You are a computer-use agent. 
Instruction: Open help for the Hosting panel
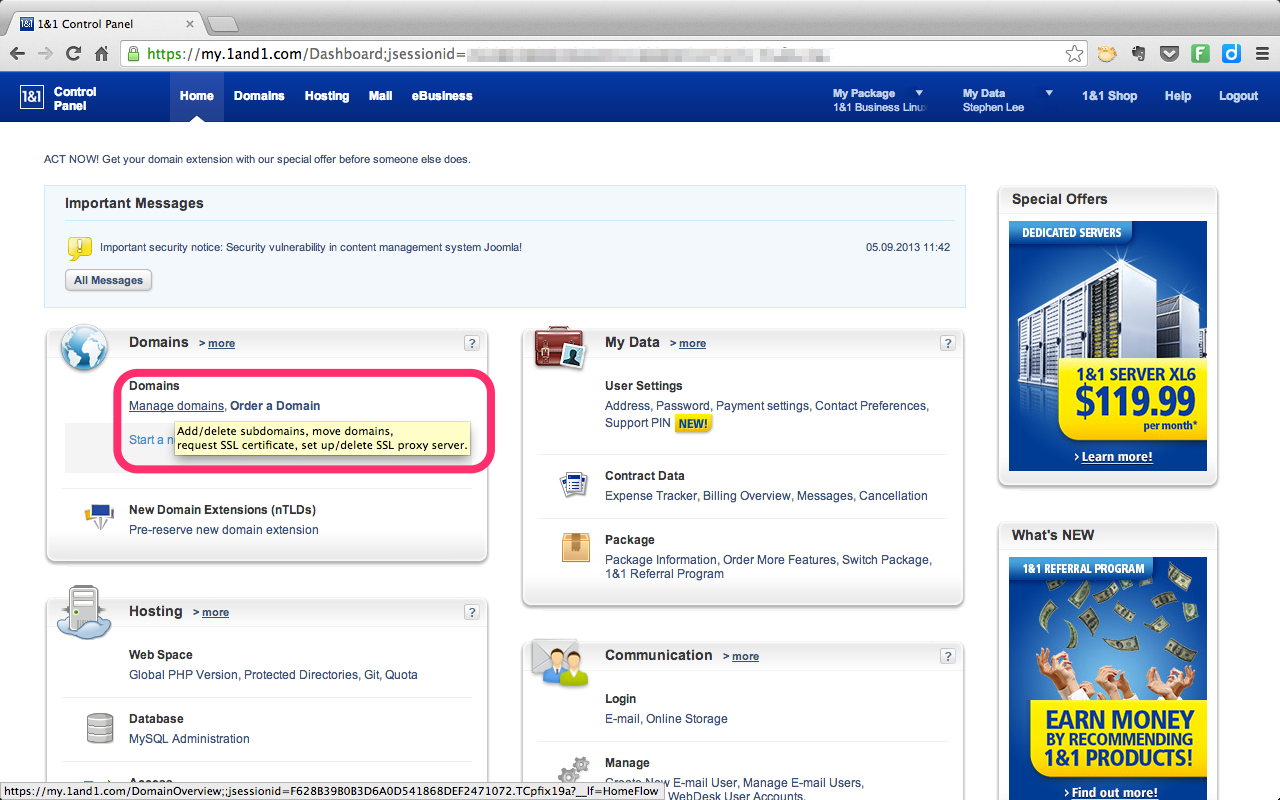coord(472,612)
